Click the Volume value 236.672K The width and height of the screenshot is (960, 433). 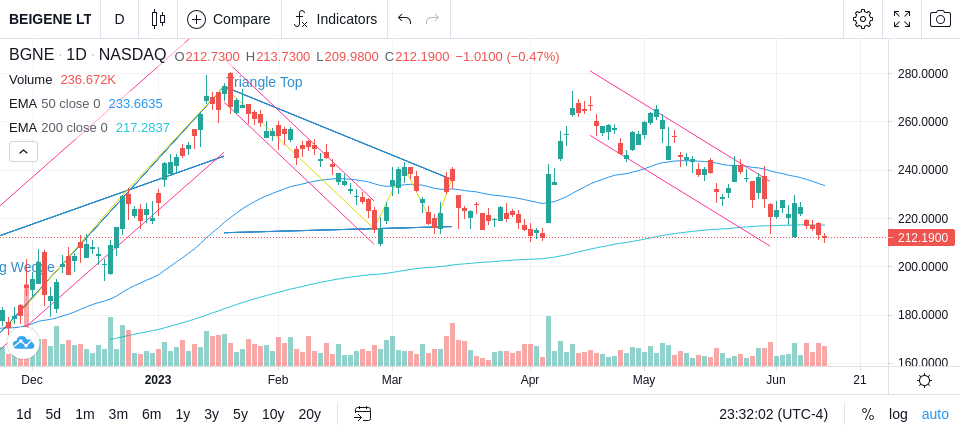click(x=88, y=80)
